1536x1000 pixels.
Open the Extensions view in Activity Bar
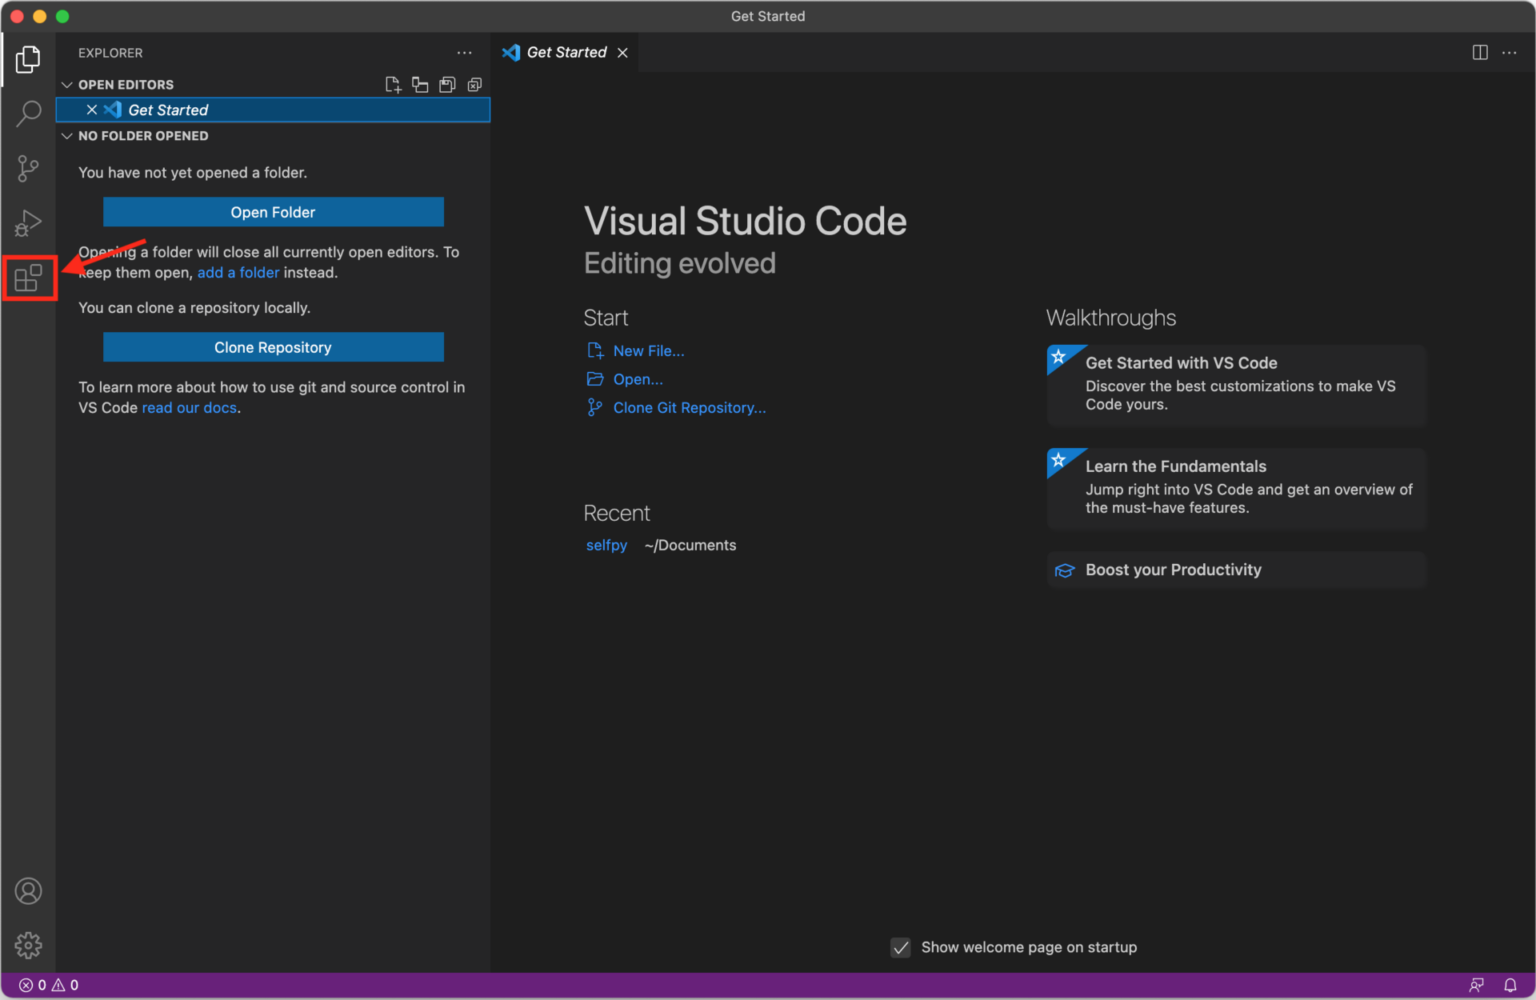click(x=28, y=278)
